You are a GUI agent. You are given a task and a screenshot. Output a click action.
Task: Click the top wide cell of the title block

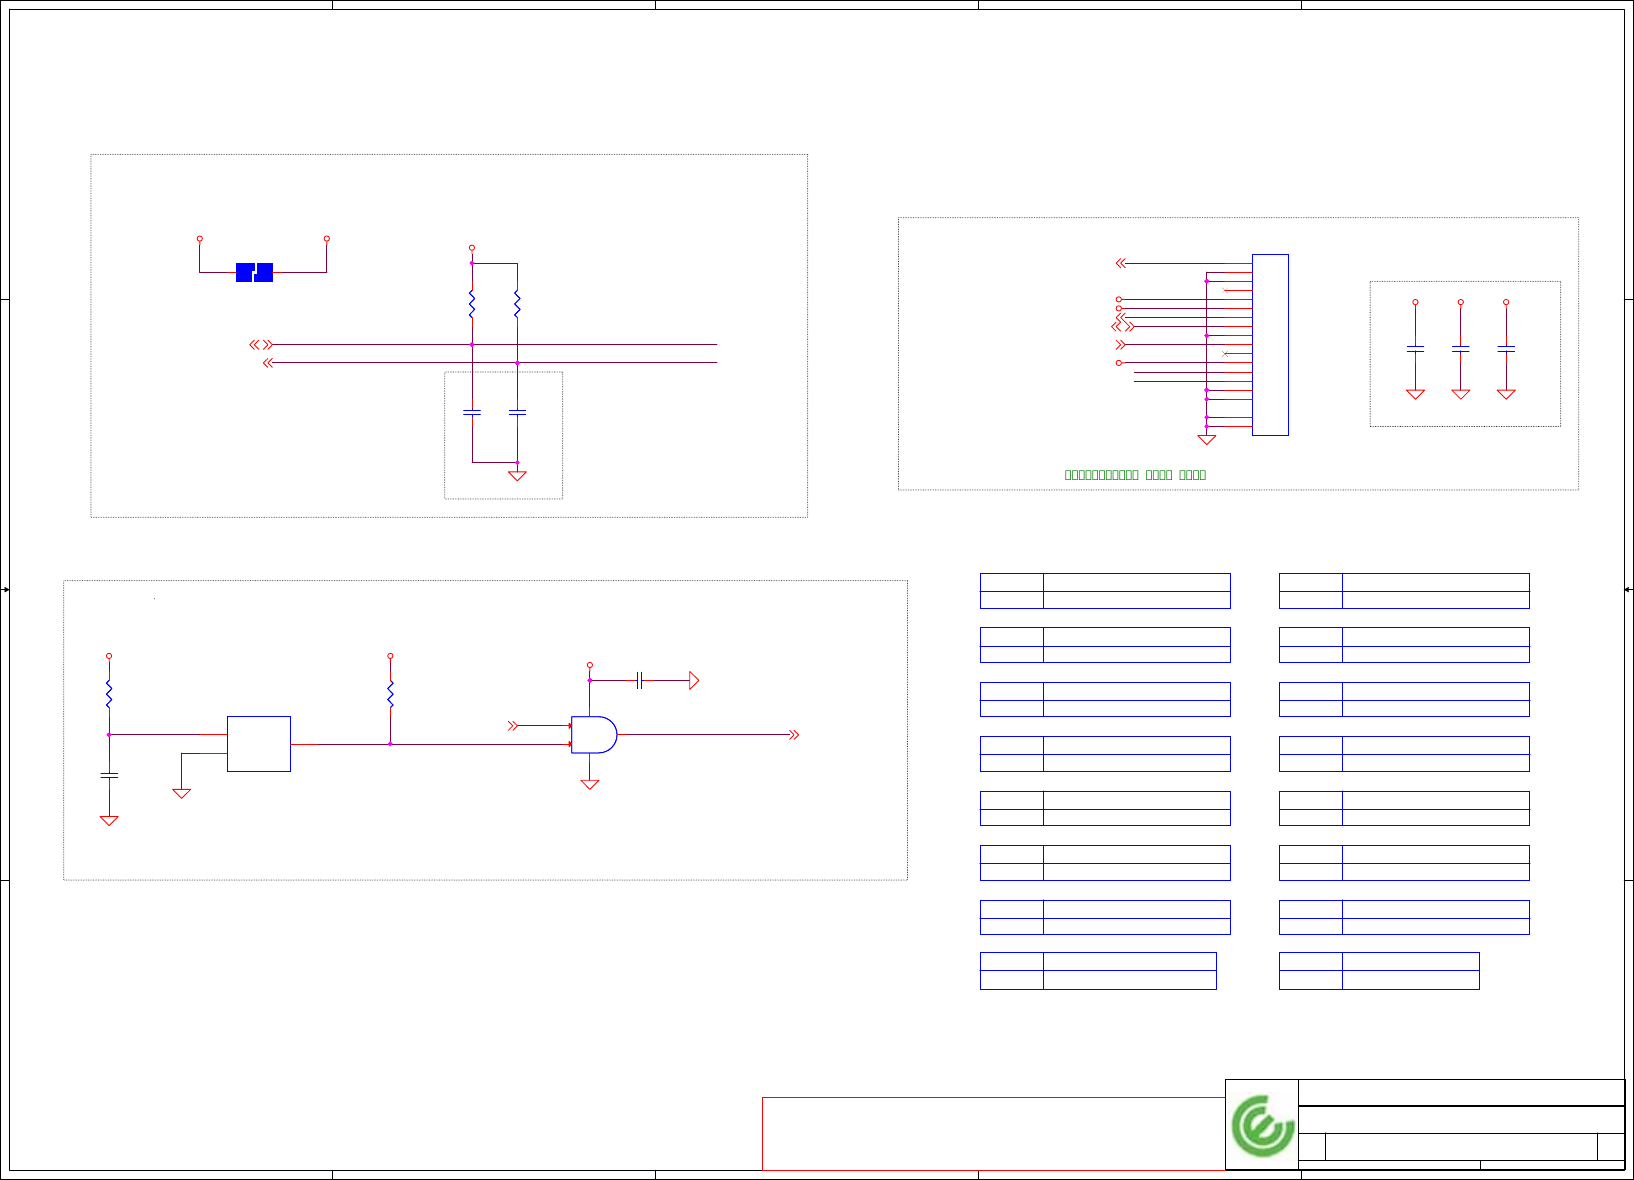[1461, 1092]
